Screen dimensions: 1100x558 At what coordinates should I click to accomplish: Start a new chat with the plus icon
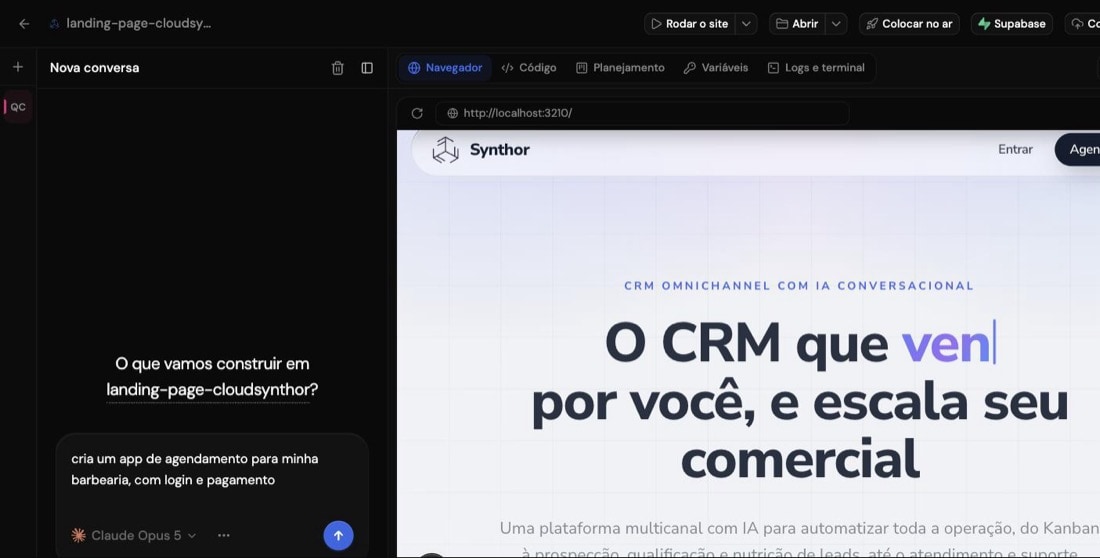pyautogui.click(x=18, y=67)
